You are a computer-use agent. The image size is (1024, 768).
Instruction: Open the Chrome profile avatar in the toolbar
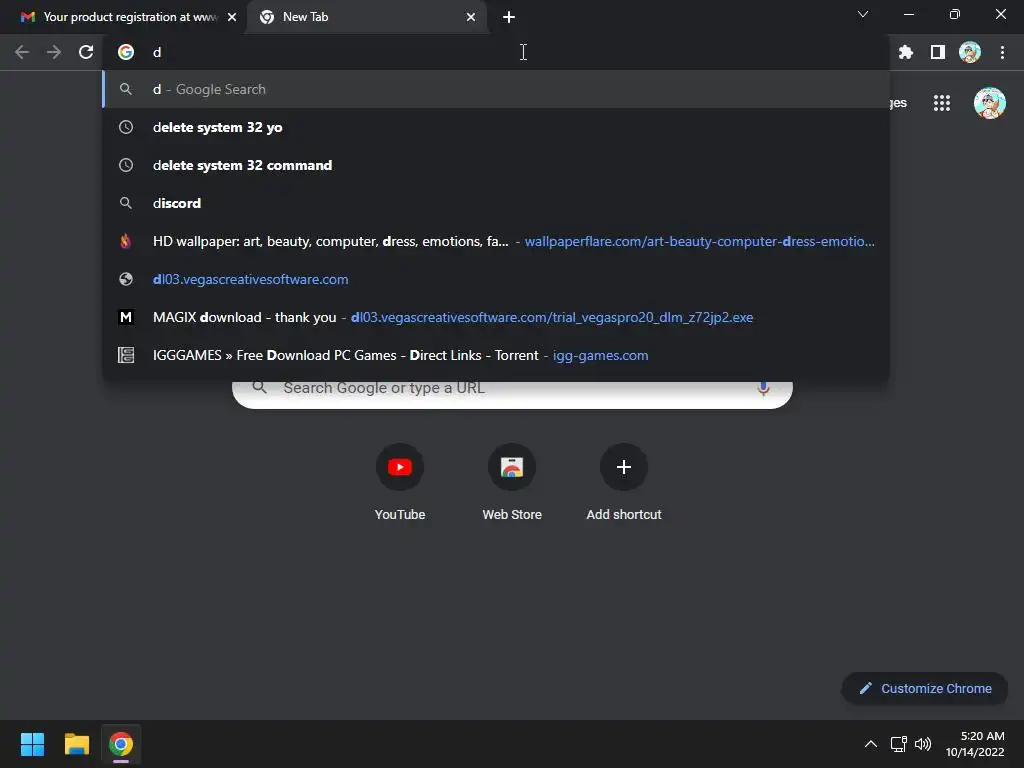970,52
